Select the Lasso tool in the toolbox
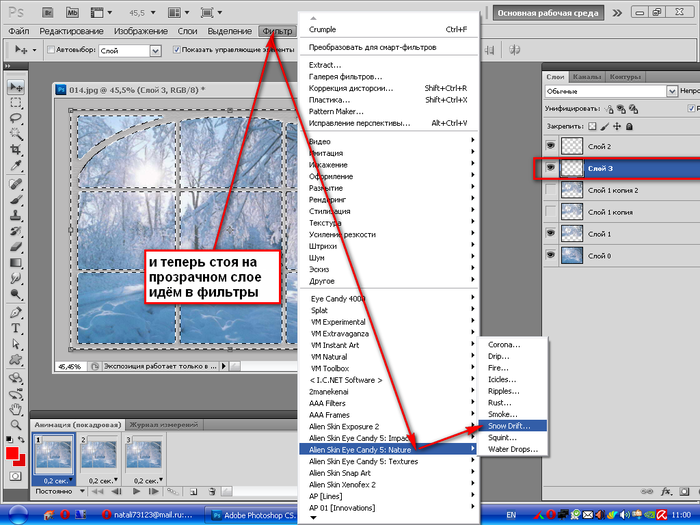 tap(16, 119)
